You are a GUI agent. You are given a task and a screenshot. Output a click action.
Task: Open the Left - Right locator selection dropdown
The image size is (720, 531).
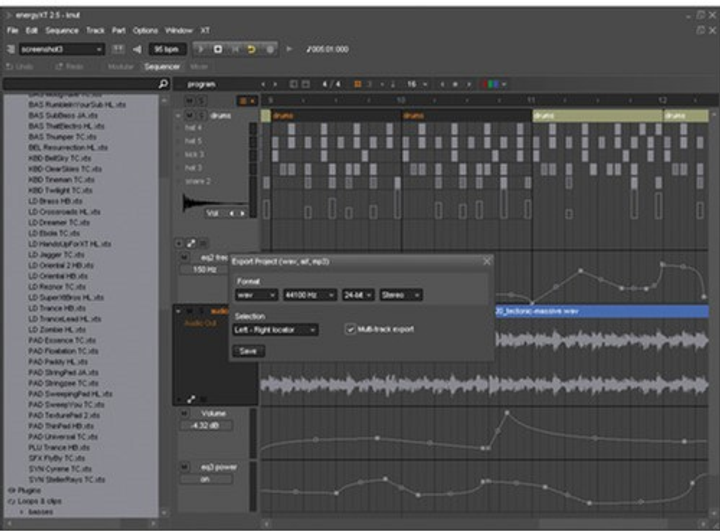point(275,330)
